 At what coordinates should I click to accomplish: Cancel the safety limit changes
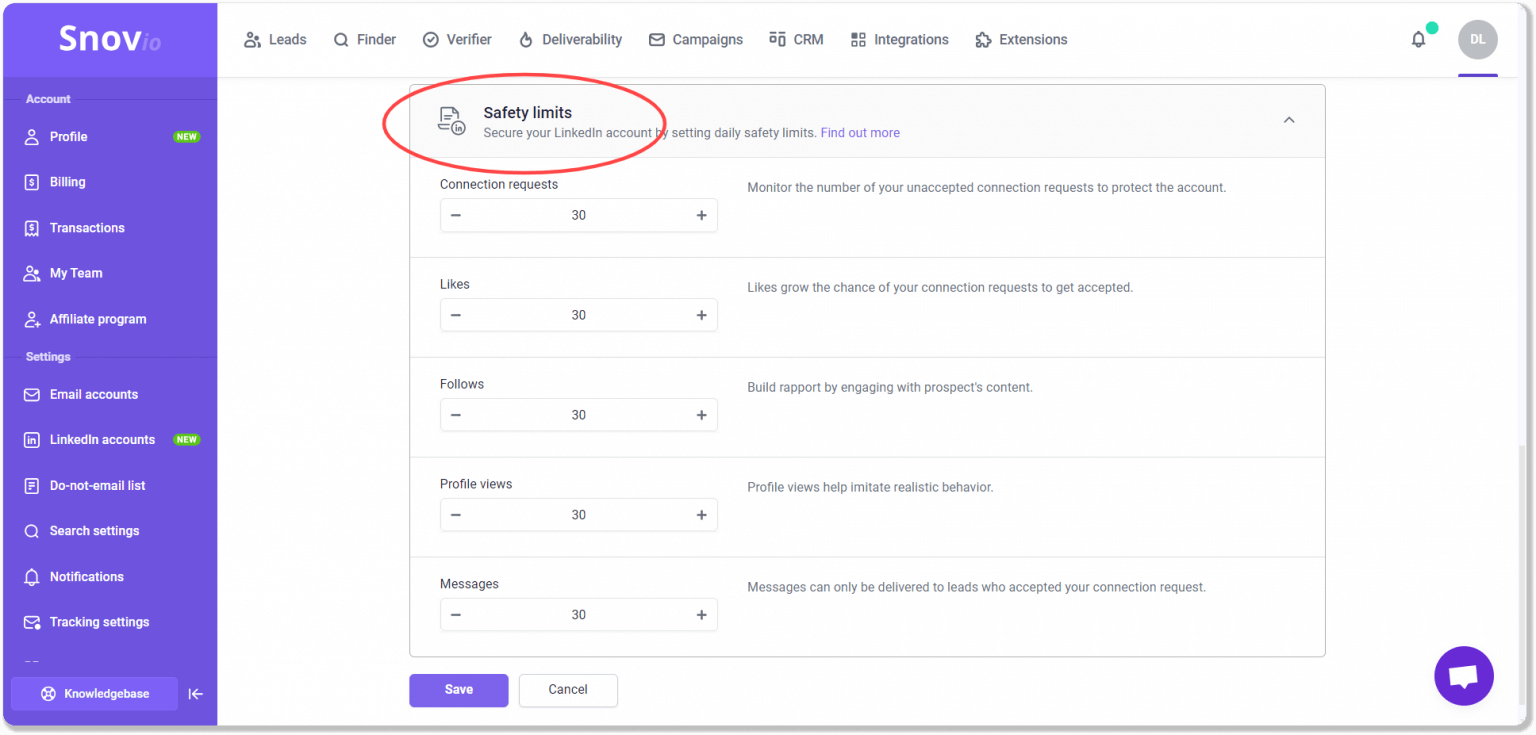point(567,690)
